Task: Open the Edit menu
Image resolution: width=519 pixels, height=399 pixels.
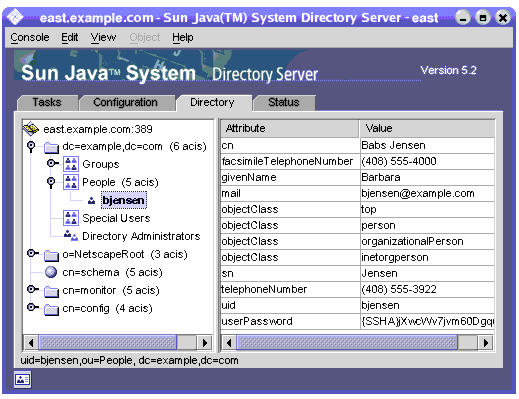Action: tap(69, 37)
